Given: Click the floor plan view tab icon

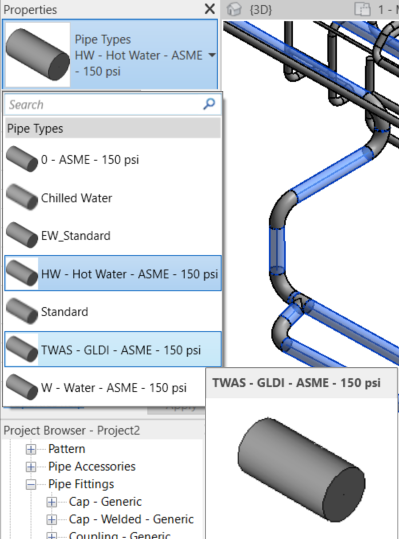Looking at the screenshot, I should [362, 9].
